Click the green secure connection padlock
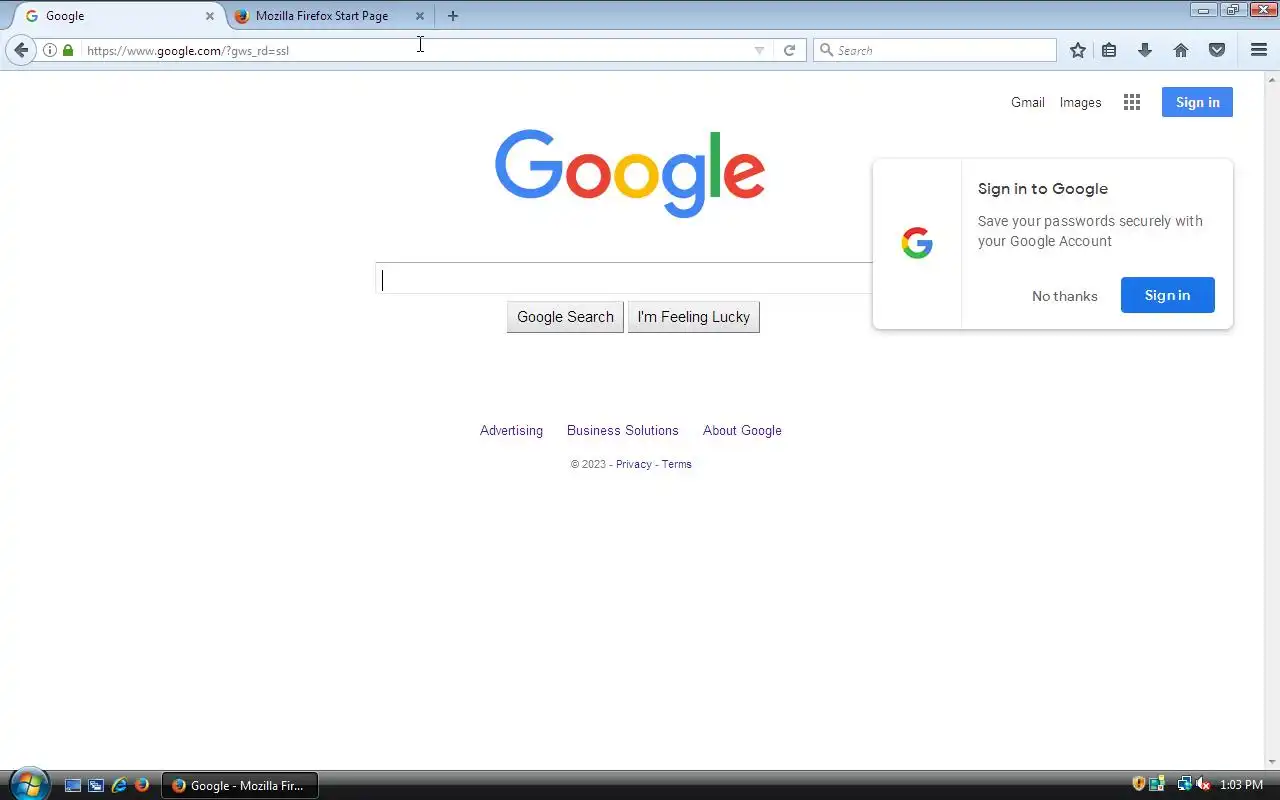 point(68,50)
